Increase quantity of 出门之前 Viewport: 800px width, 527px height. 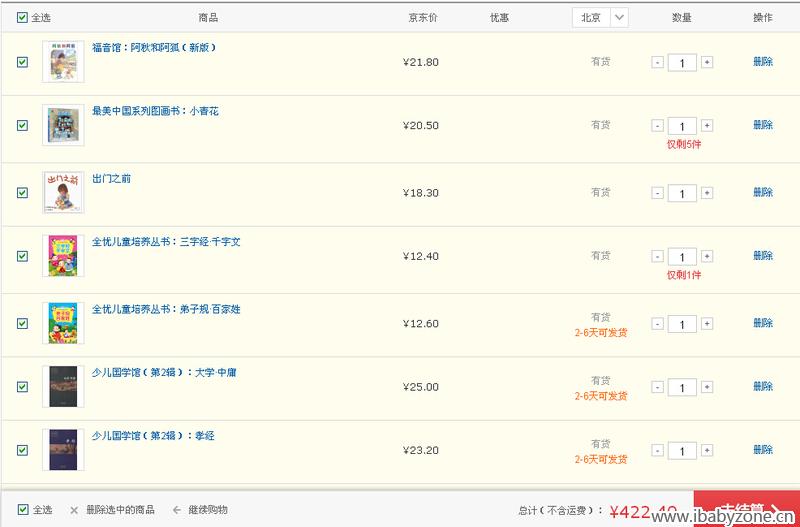(707, 193)
